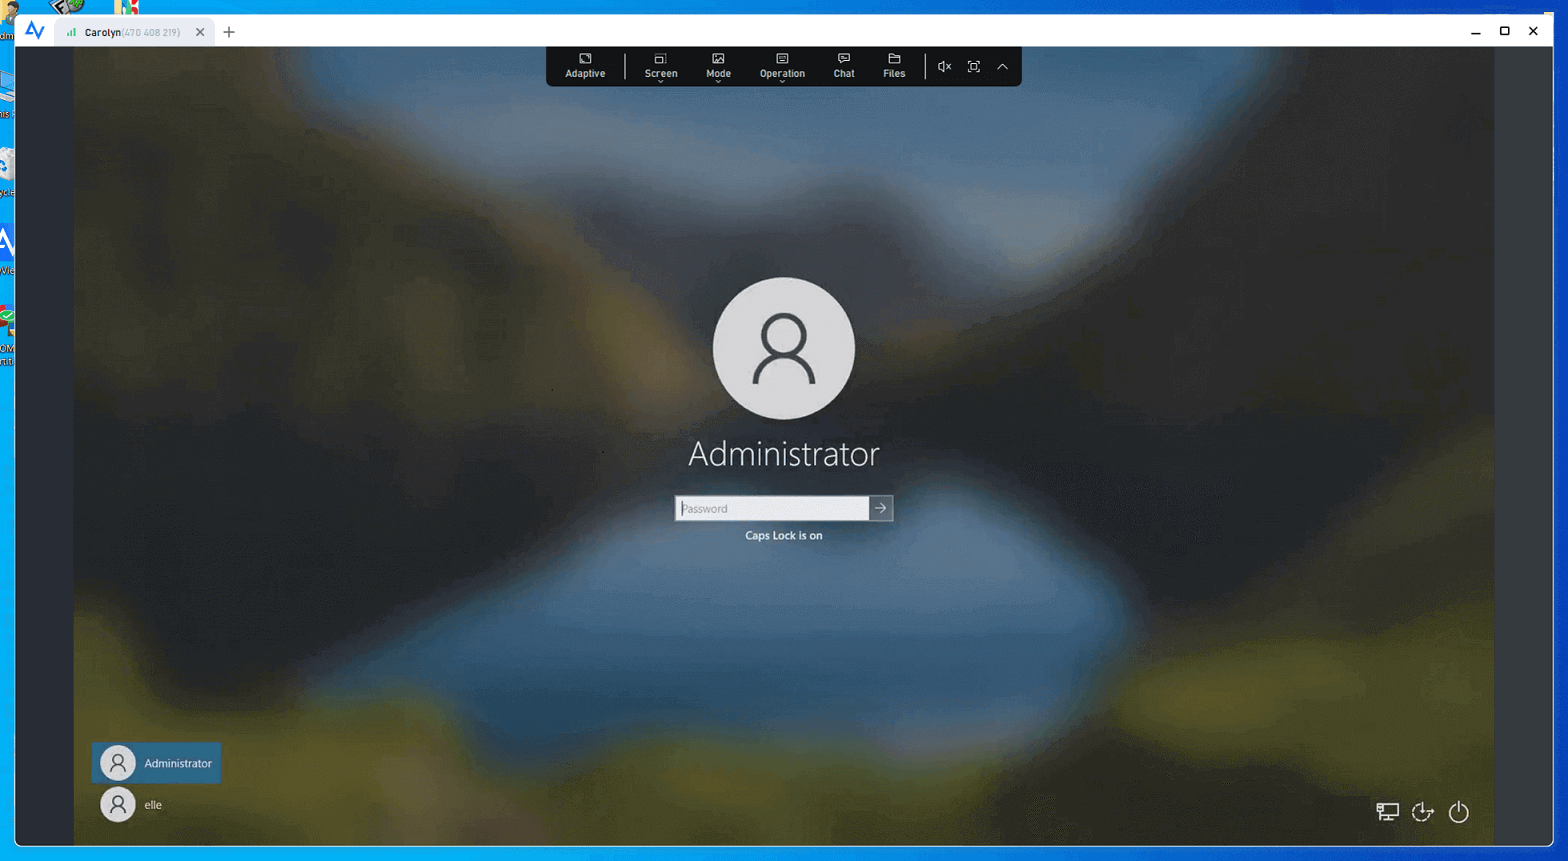This screenshot has width=1568, height=861.
Task: Select the Administrator account in user list
Action: pos(156,763)
